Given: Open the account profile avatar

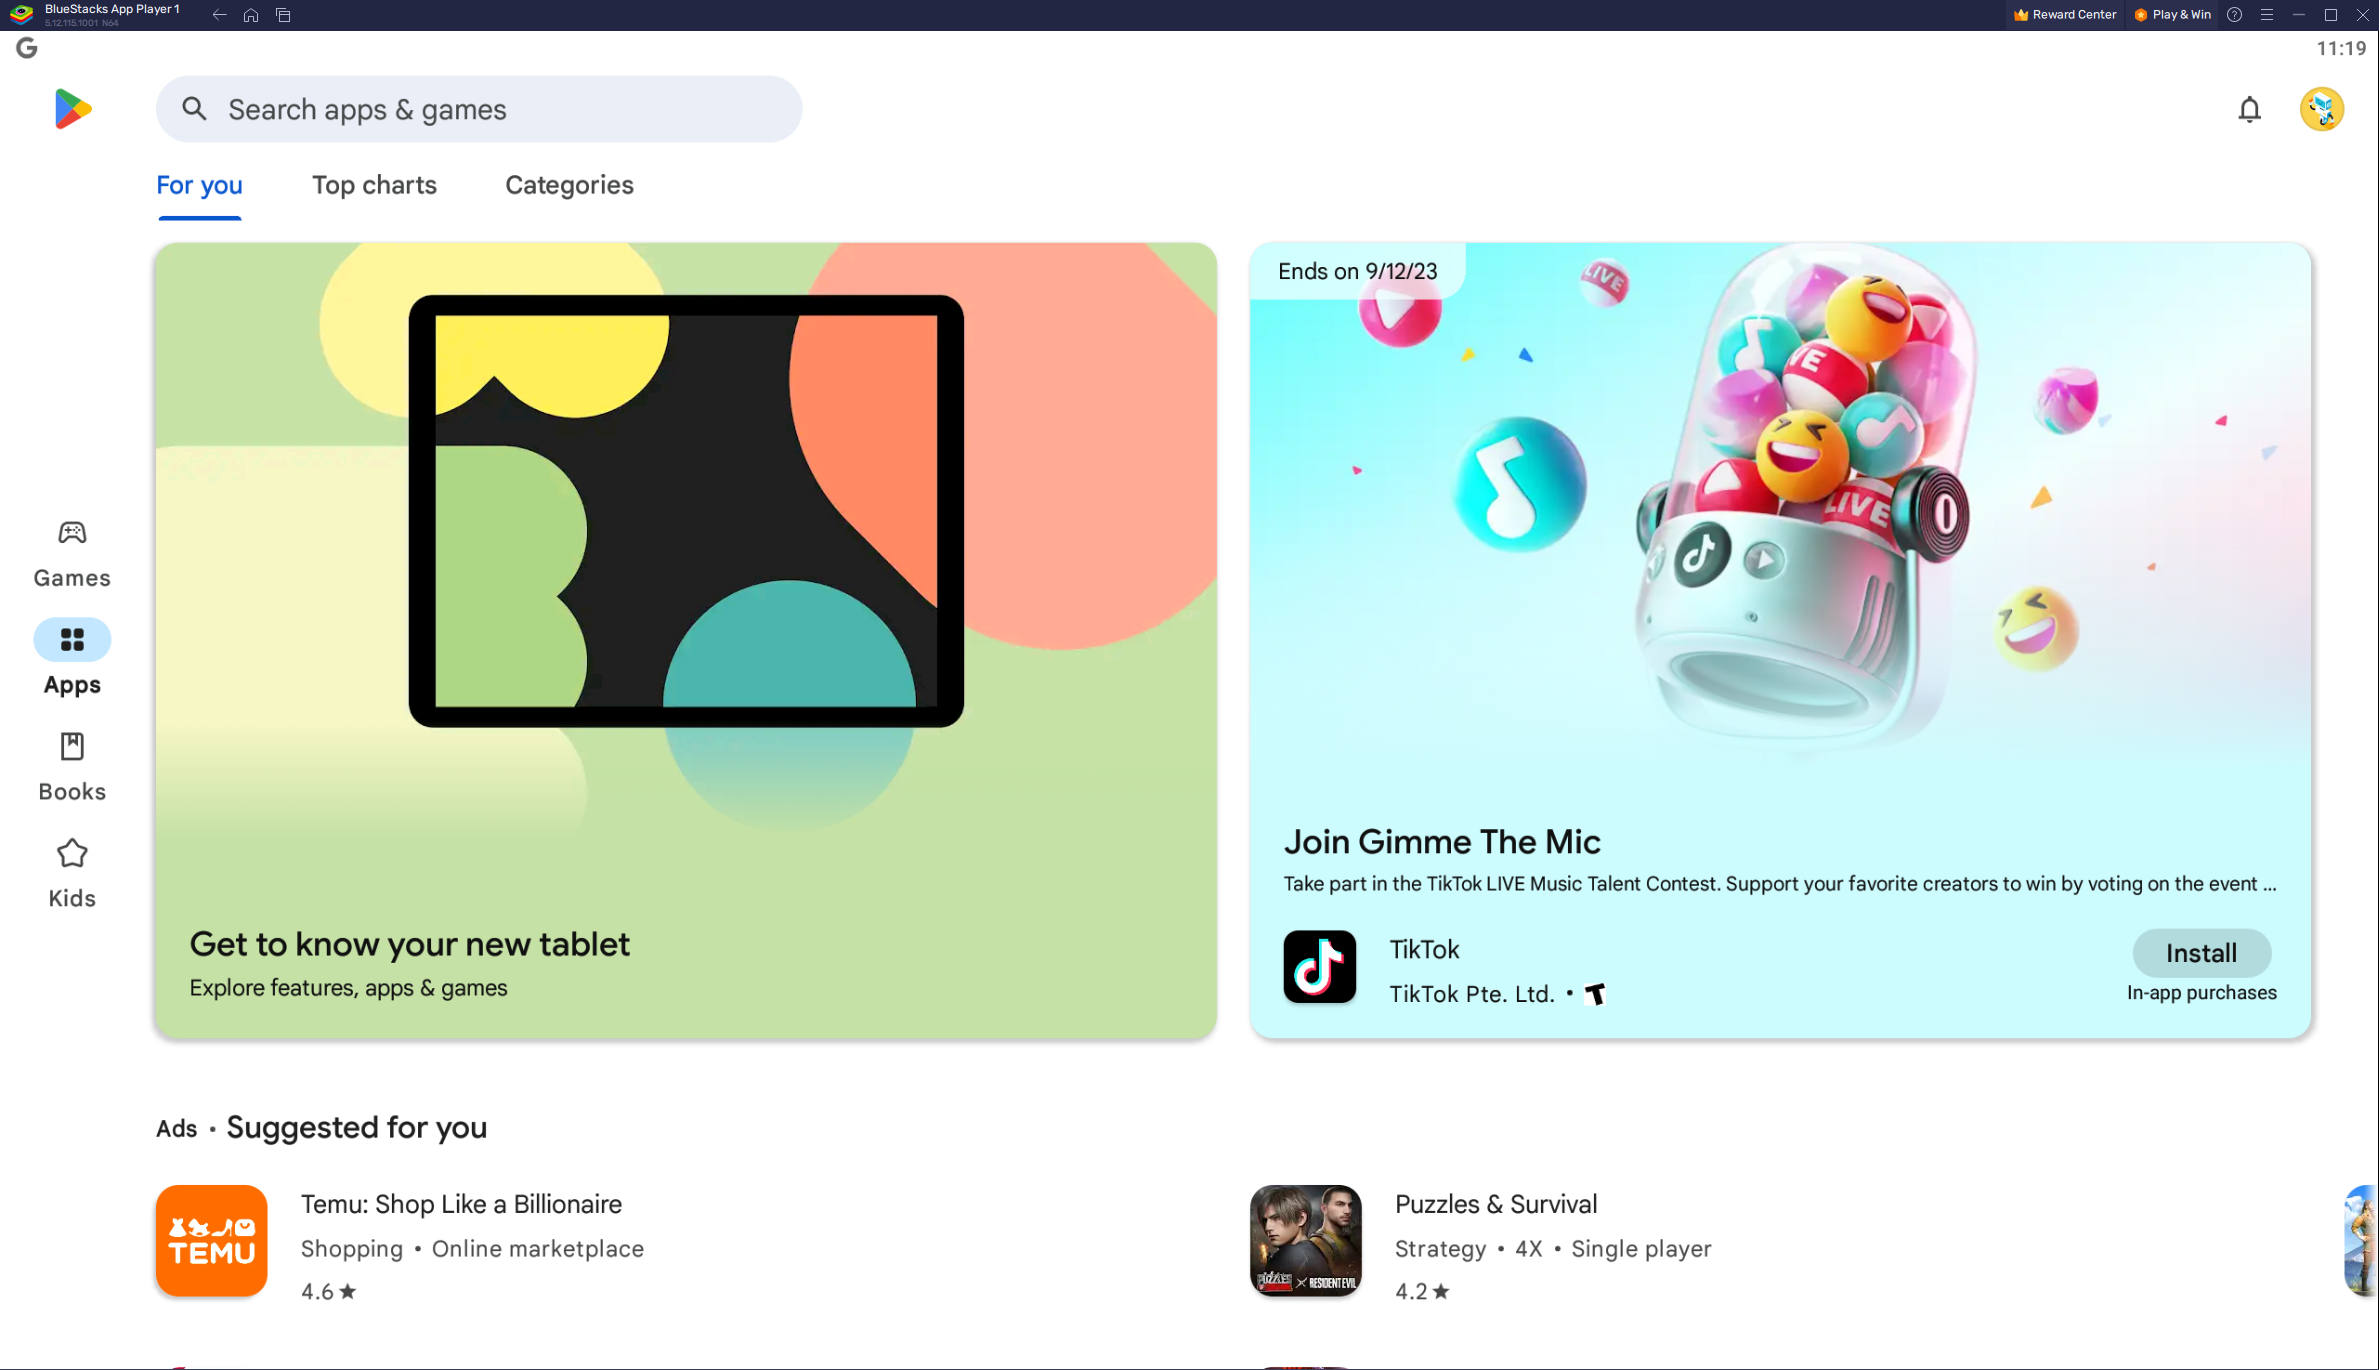Looking at the screenshot, I should pos(2321,109).
